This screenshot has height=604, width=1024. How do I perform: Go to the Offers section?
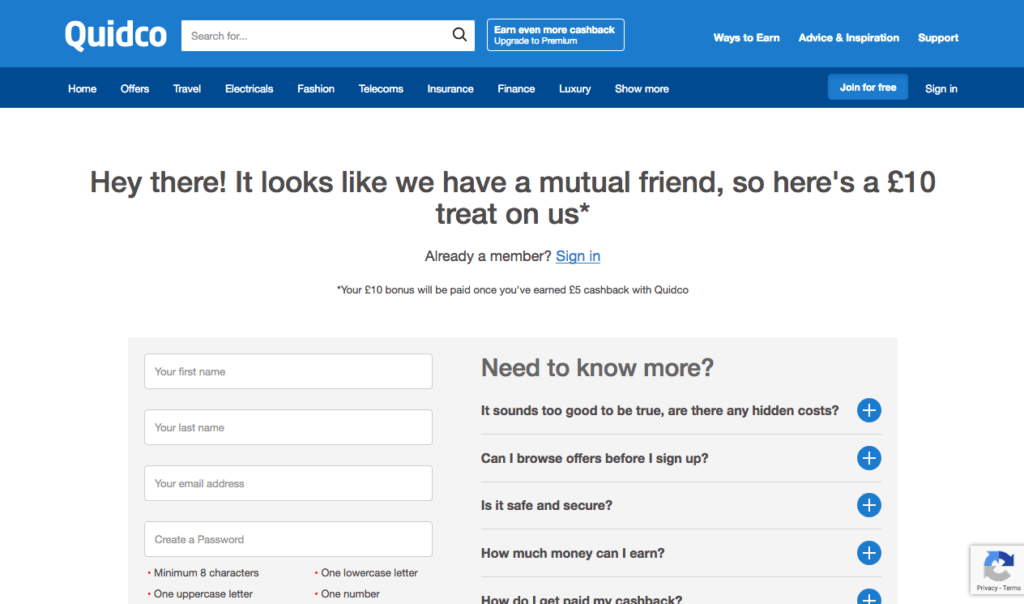pyautogui.click(x=135, y=89)
